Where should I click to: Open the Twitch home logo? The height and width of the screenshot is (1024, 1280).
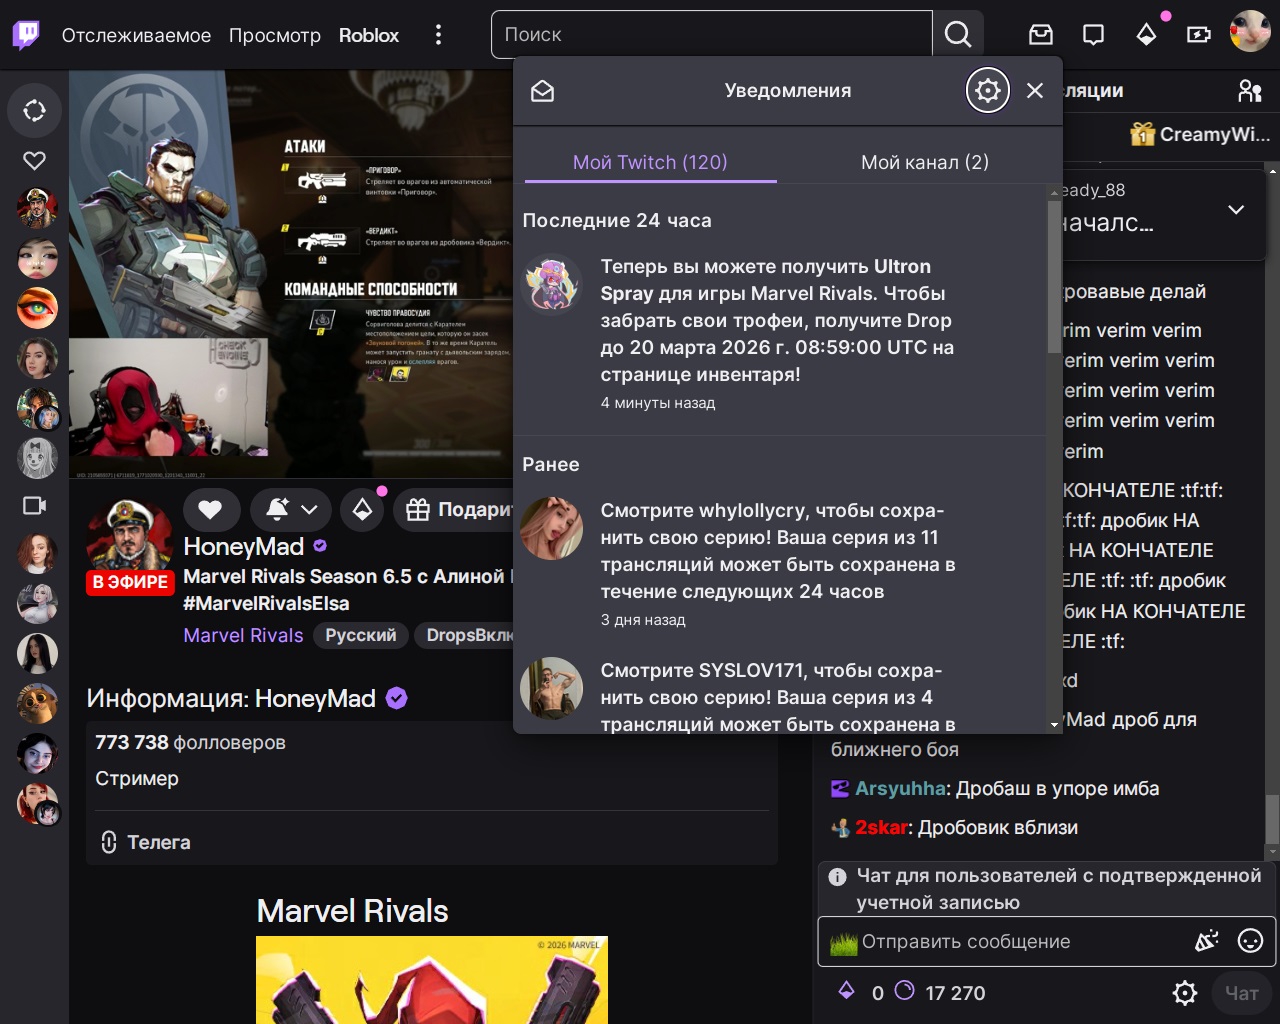26,35
